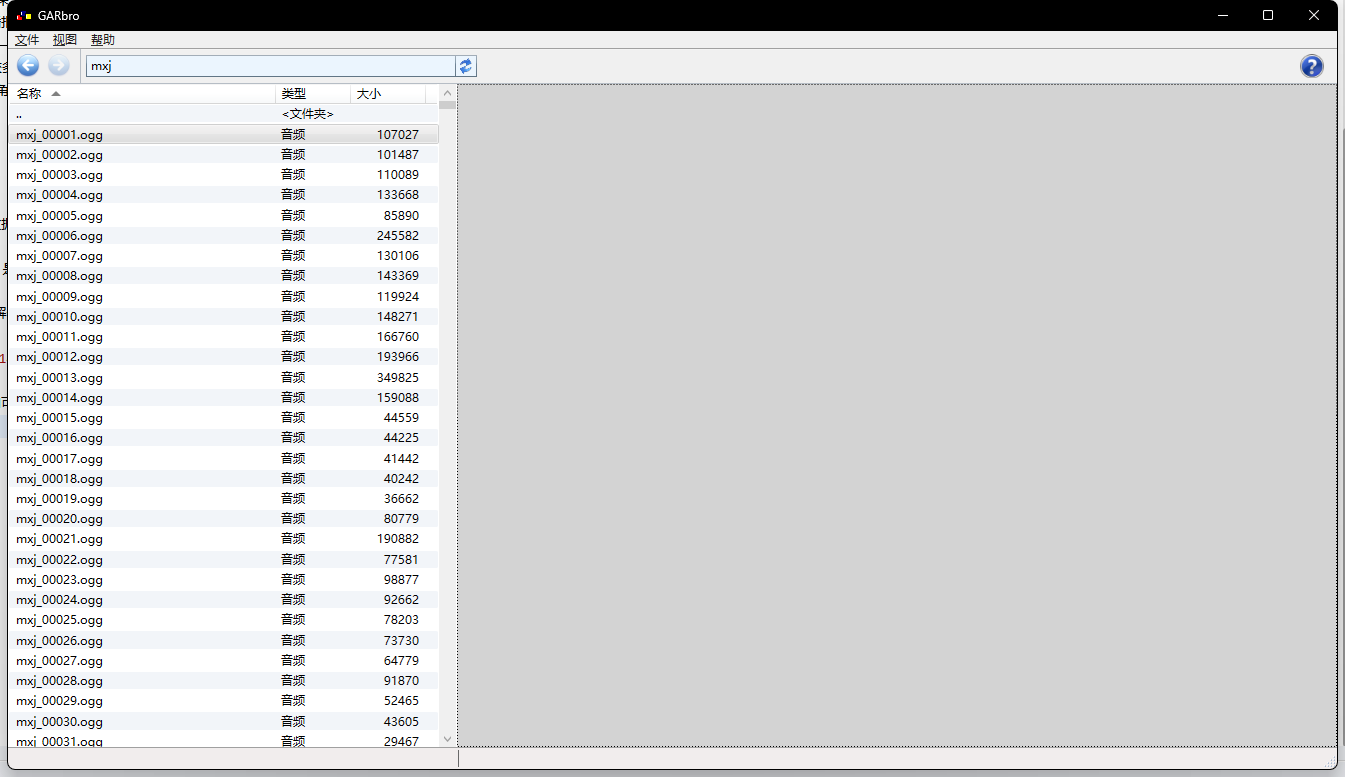This screenshot has width=1345, height=777.
Task: Choose mxj_00023.ogg audio file
Action: [x=223, y=580]
